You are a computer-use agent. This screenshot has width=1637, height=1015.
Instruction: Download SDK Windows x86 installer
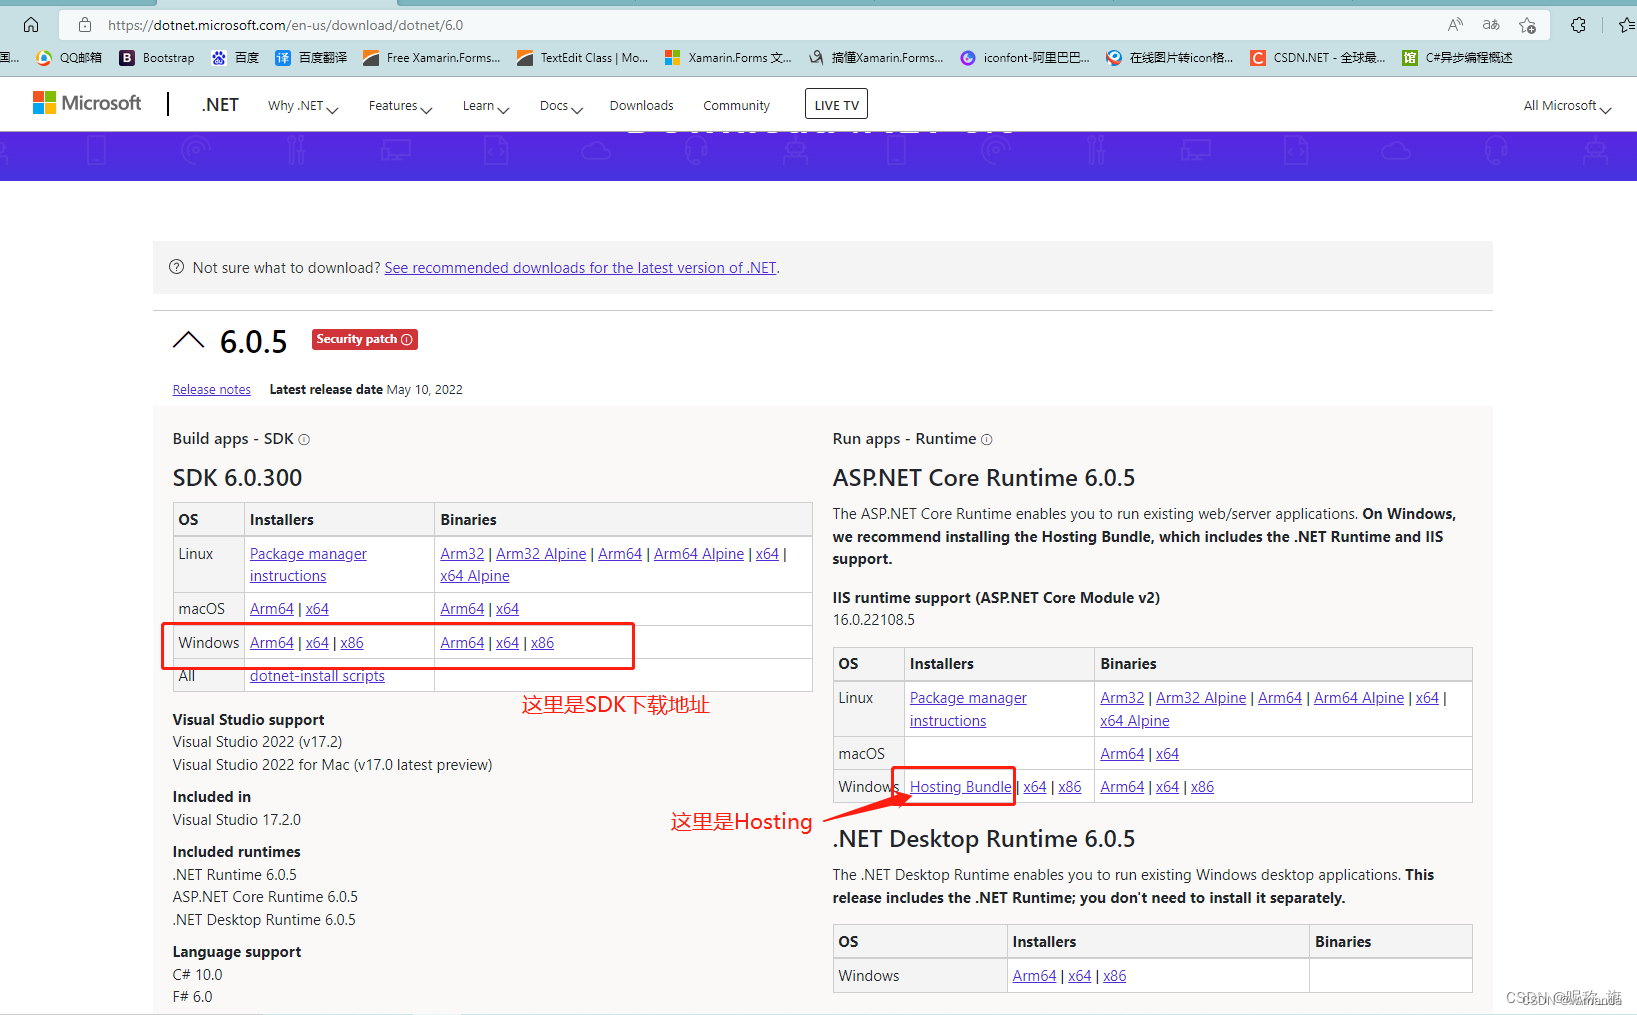pos(352,643)
